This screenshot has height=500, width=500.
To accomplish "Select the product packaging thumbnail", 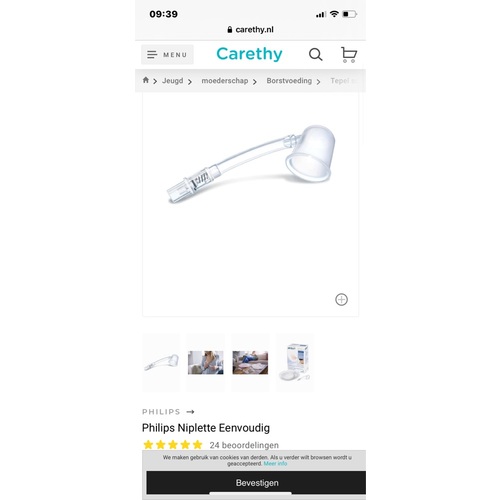I will click(295, 362).
